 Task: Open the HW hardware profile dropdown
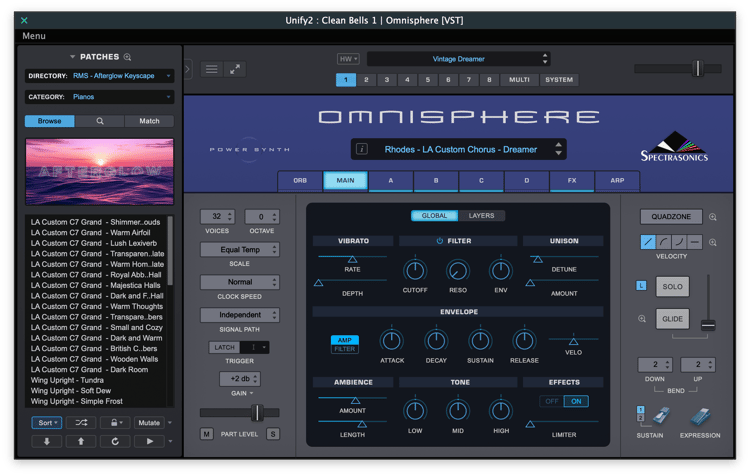point(348,59)
